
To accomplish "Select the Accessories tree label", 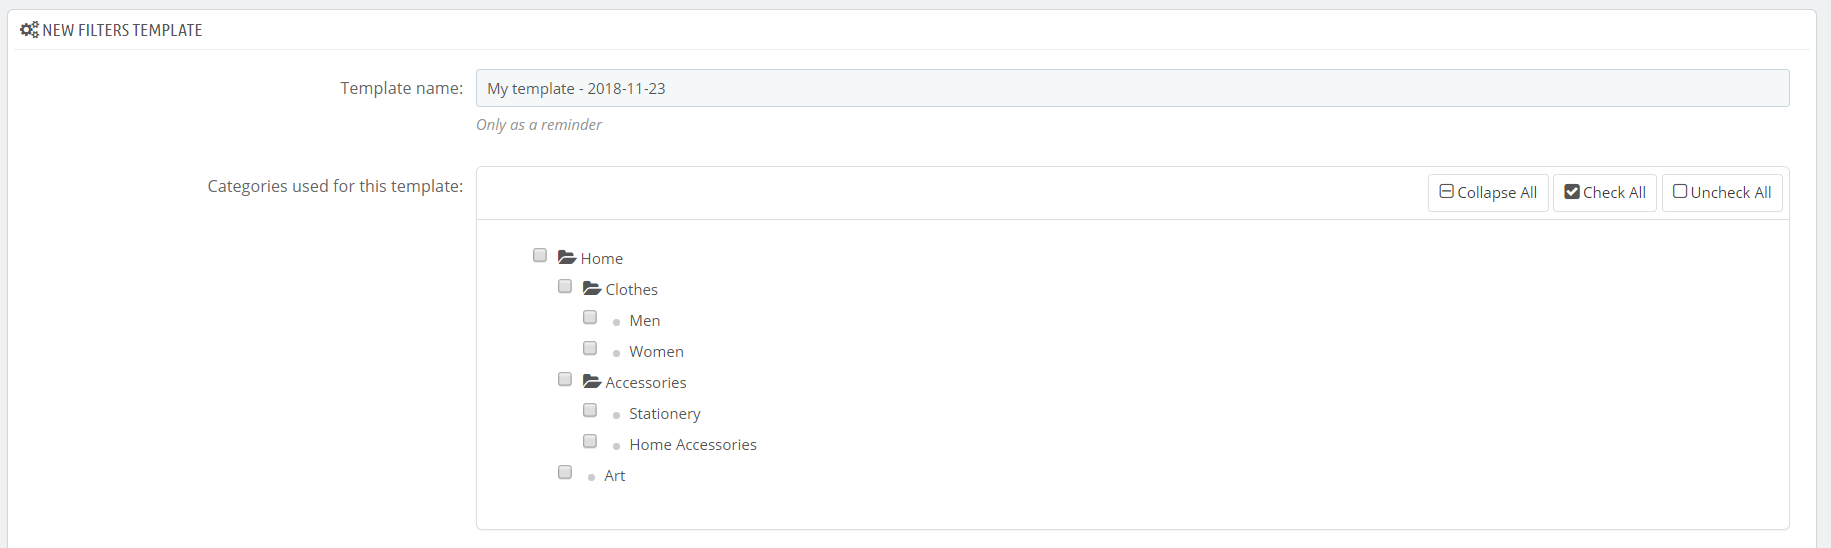I will pyautogui.click(x=646, y=382).
